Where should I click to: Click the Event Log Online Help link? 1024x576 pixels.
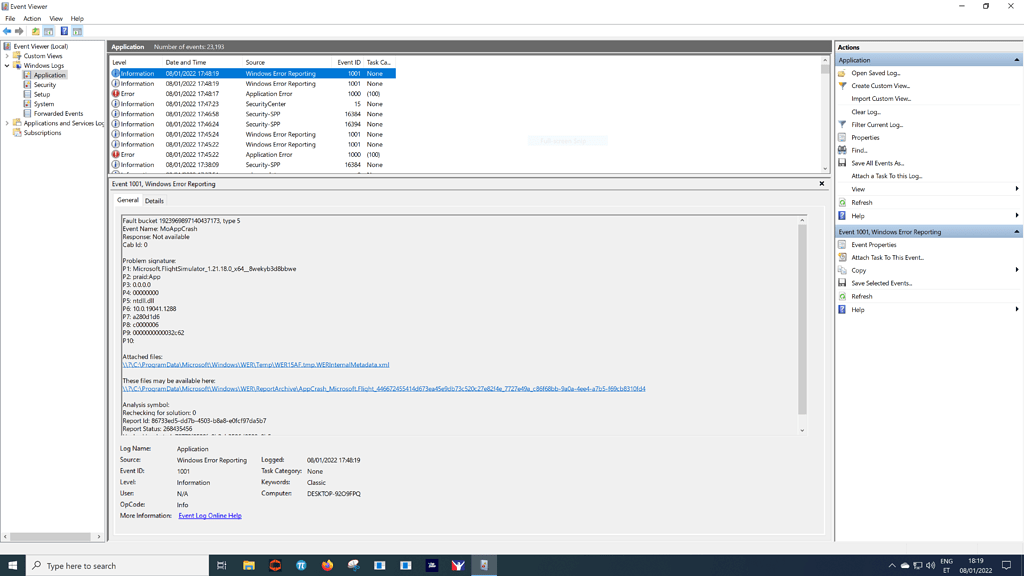tap(210, 516)
